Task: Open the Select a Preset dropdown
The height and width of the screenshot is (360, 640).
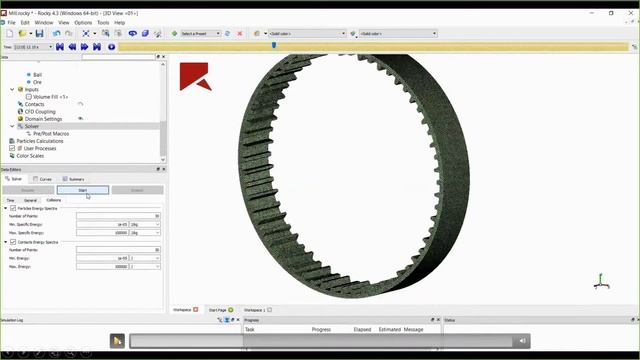Action: pyautogui.click(x=200, y=33)
